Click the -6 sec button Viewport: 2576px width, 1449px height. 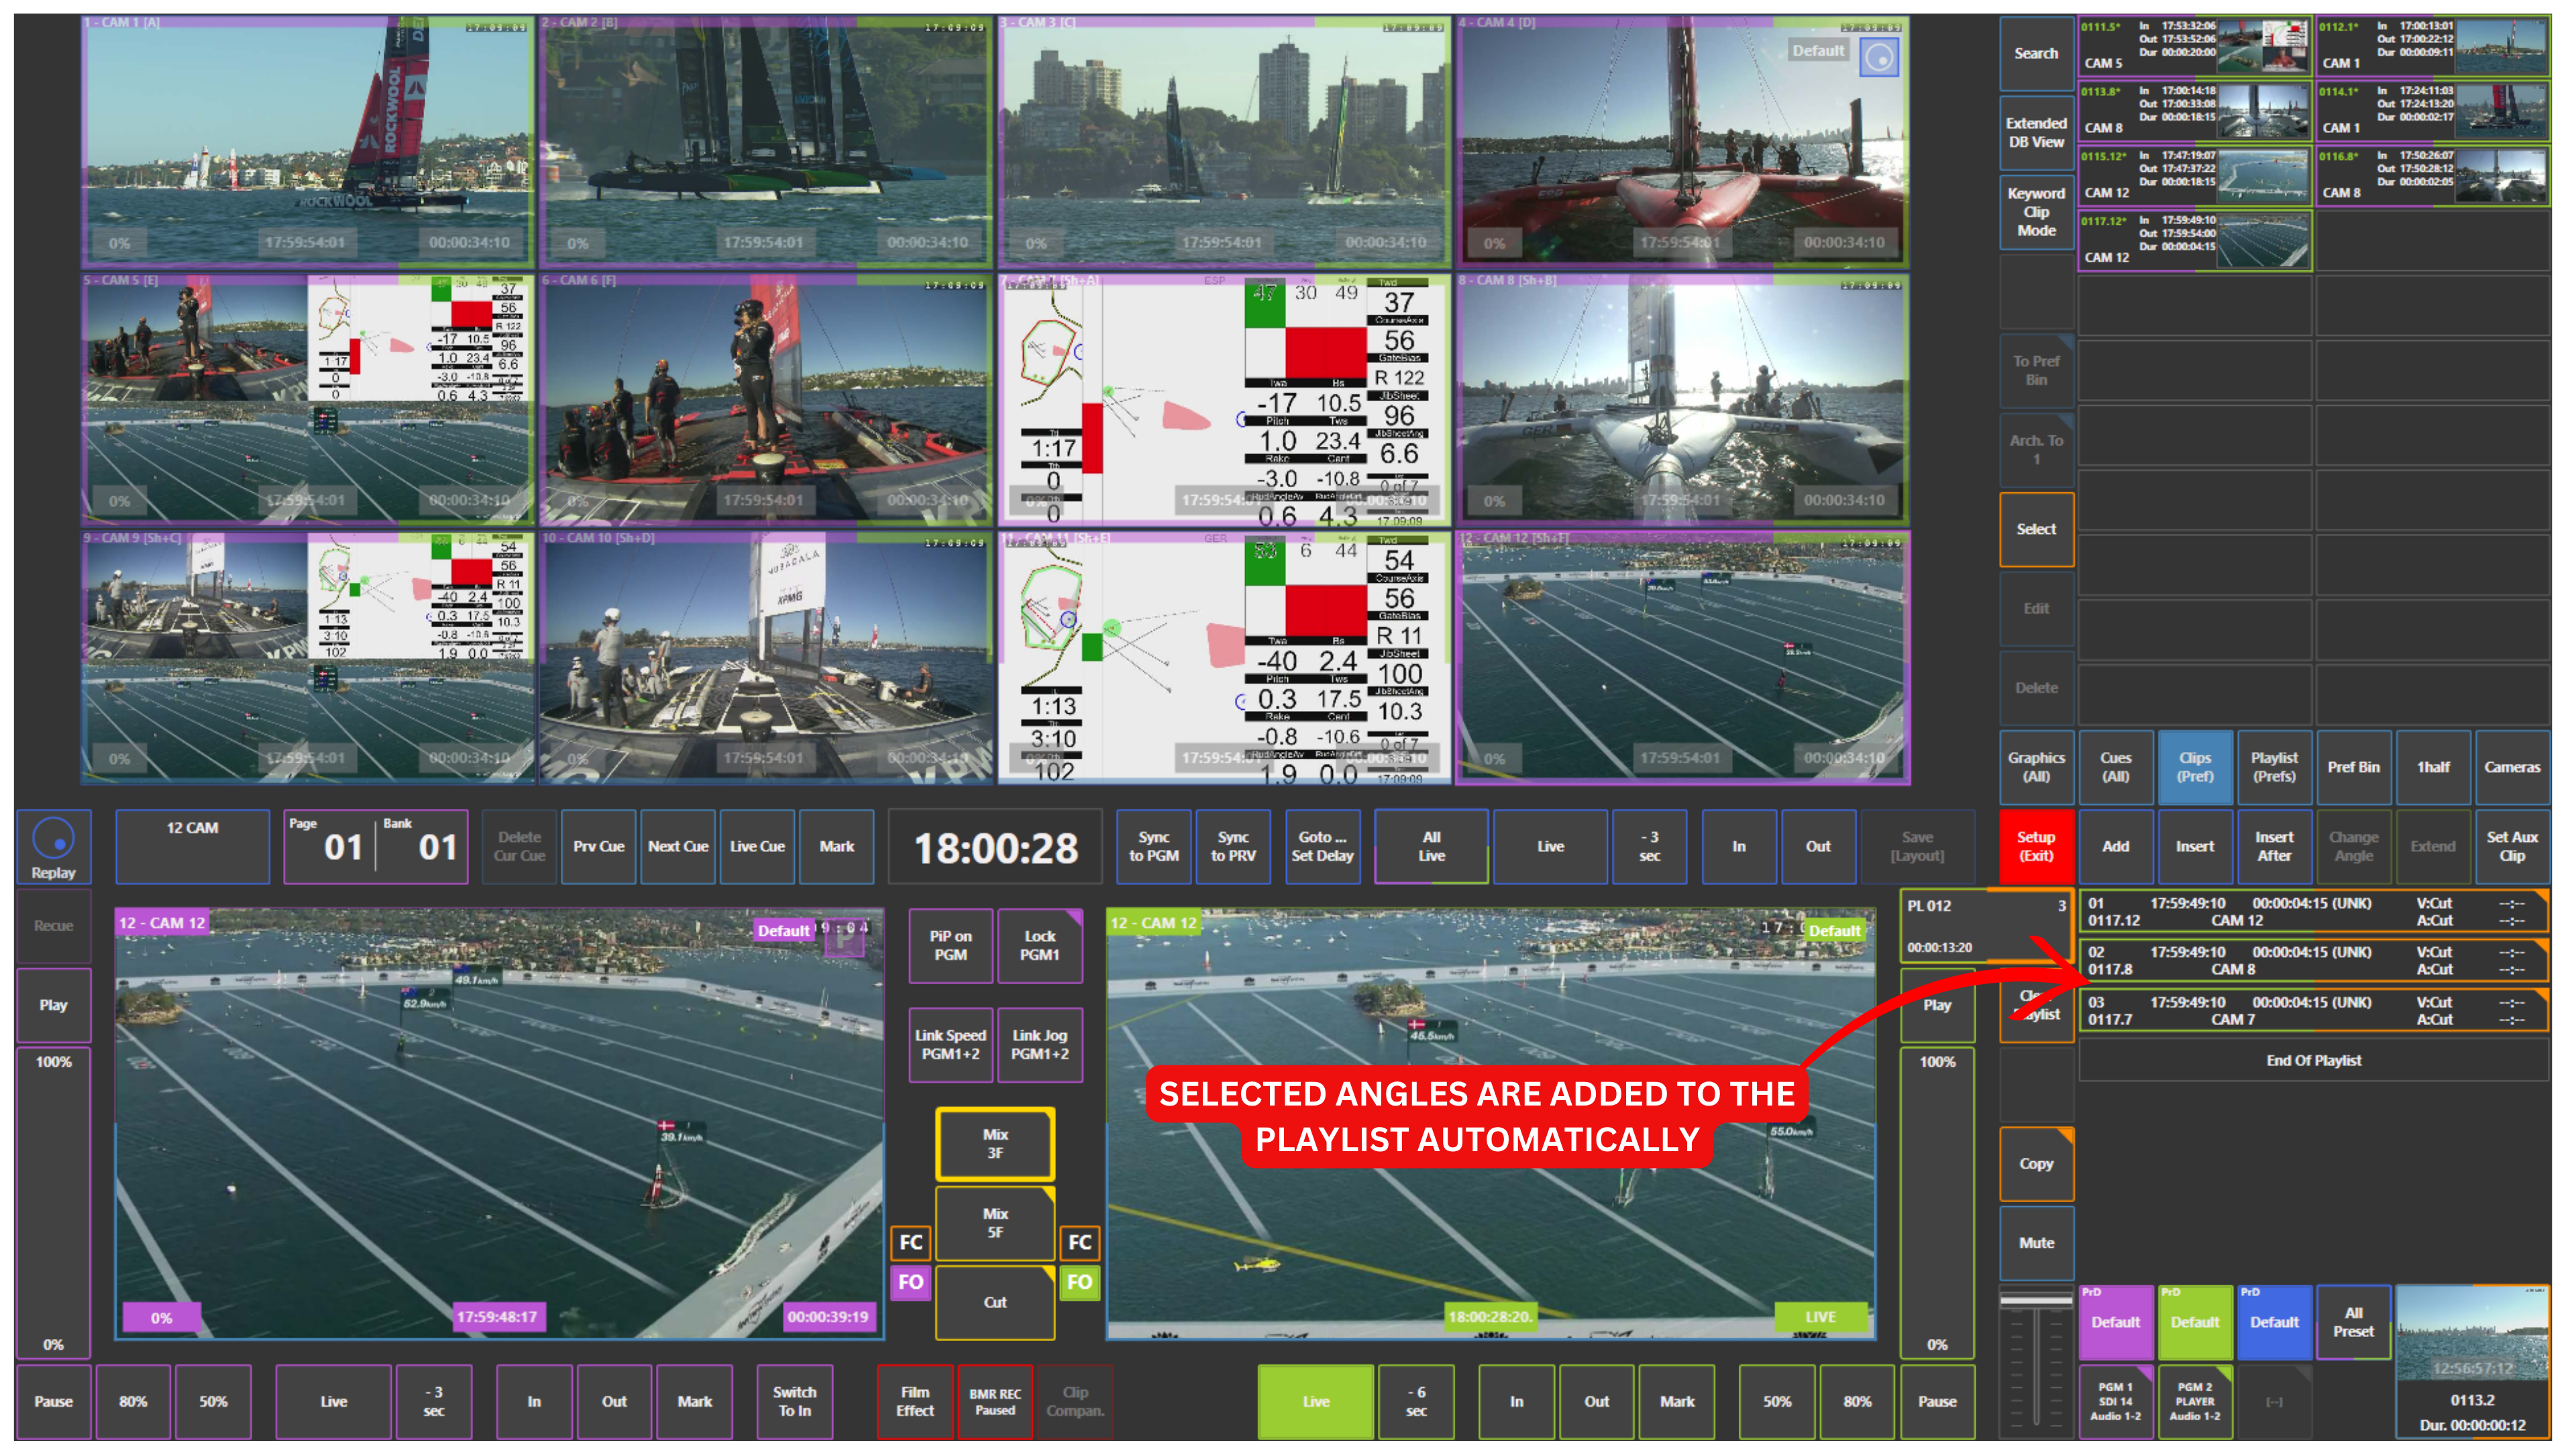click(x=1416, y=1401)
